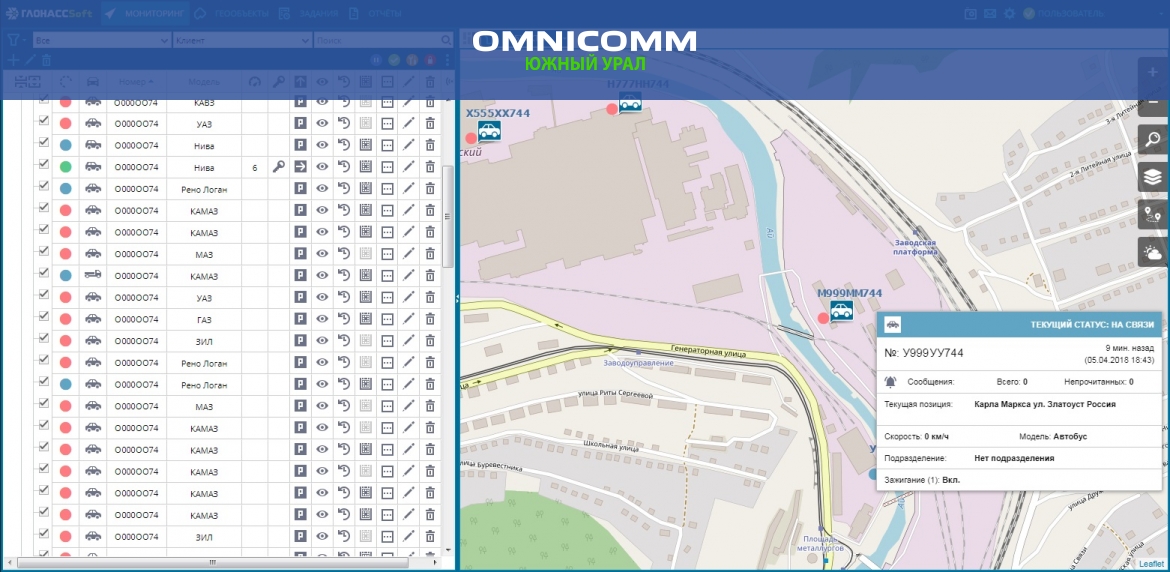Expand the 'Все' filter dropdown

tap(100, 41)
